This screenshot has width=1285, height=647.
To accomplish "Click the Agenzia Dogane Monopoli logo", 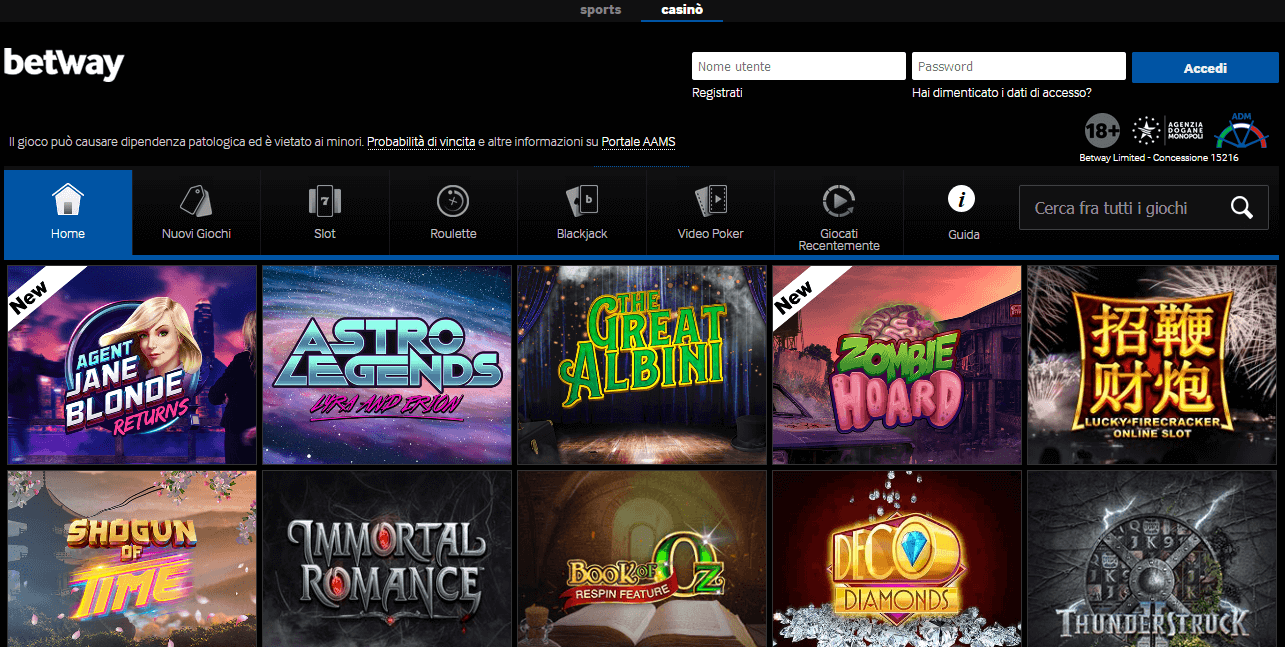I will tap(1167, 131).
